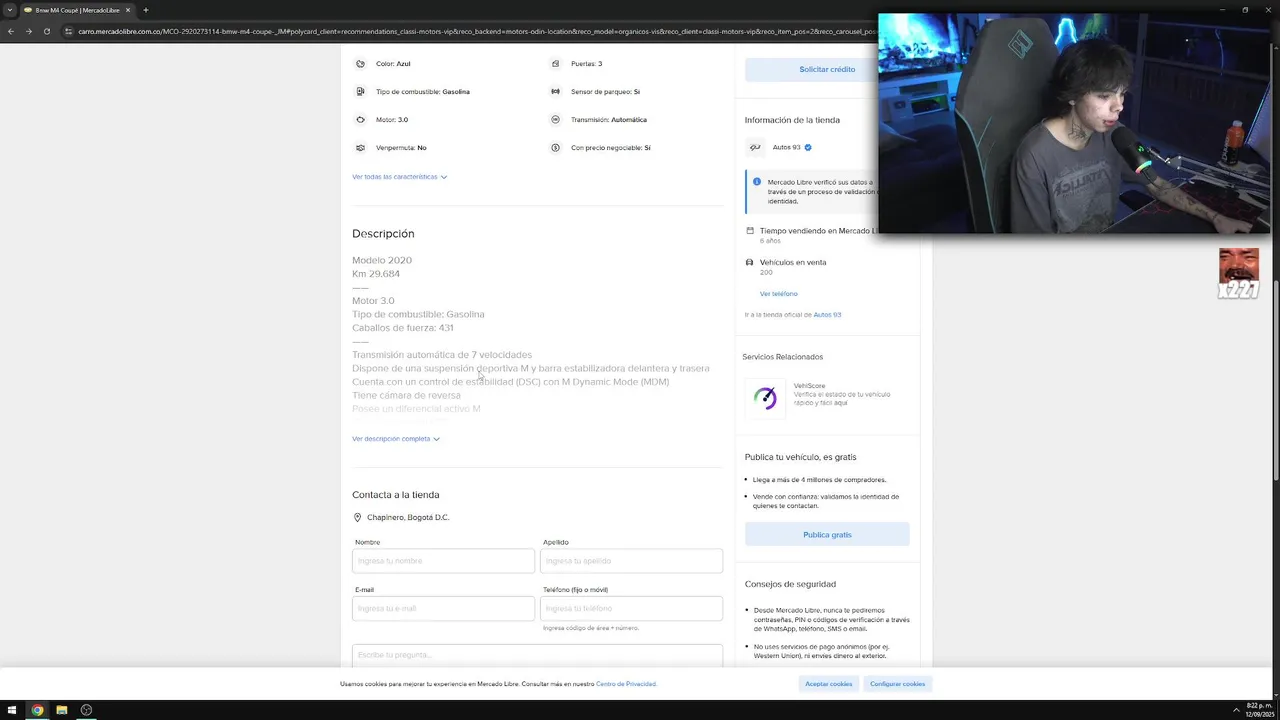
Task: Click the Consejos de seguridad heading
Action: tap(790, 584)
